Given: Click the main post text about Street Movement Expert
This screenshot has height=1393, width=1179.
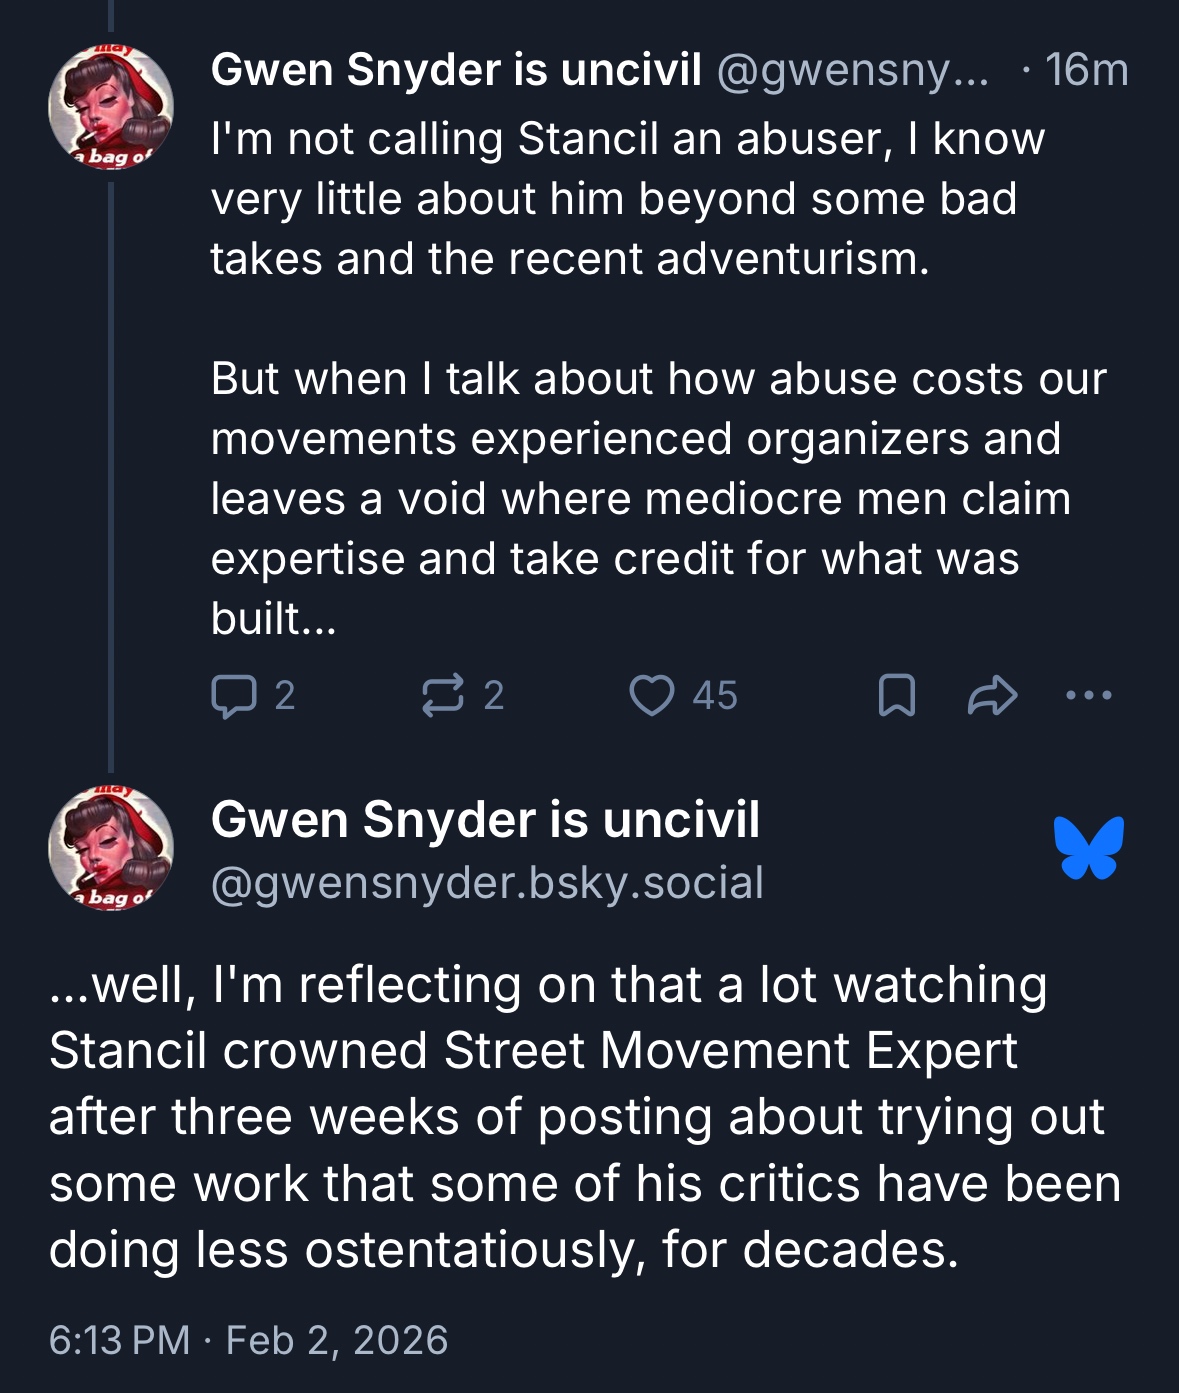Looking at the screenshot, I should click(584, 1117).
